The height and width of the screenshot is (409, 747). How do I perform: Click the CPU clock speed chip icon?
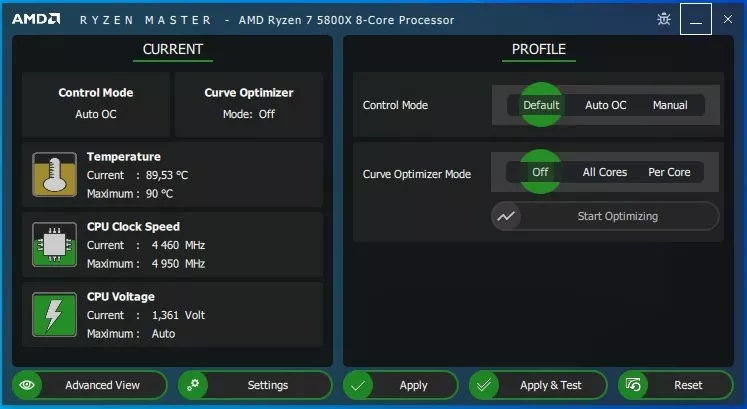click(54, 244)
